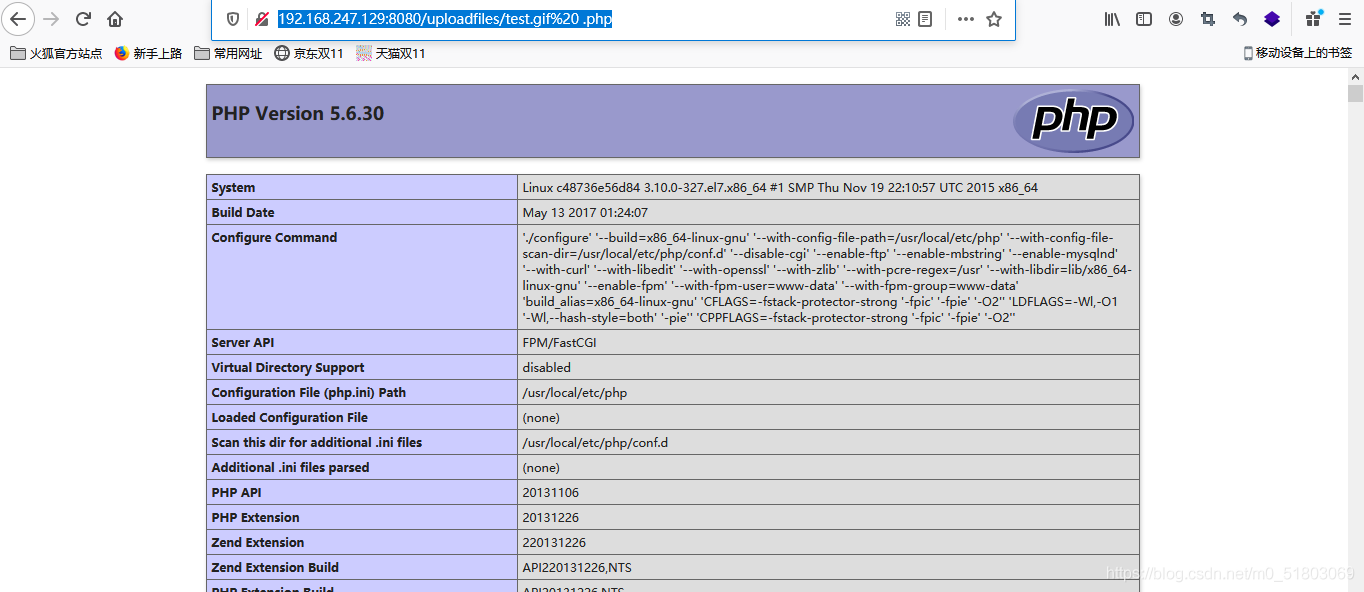Show insecure connection site information
The image size is (1364, 592).
(x=261, y=19)
